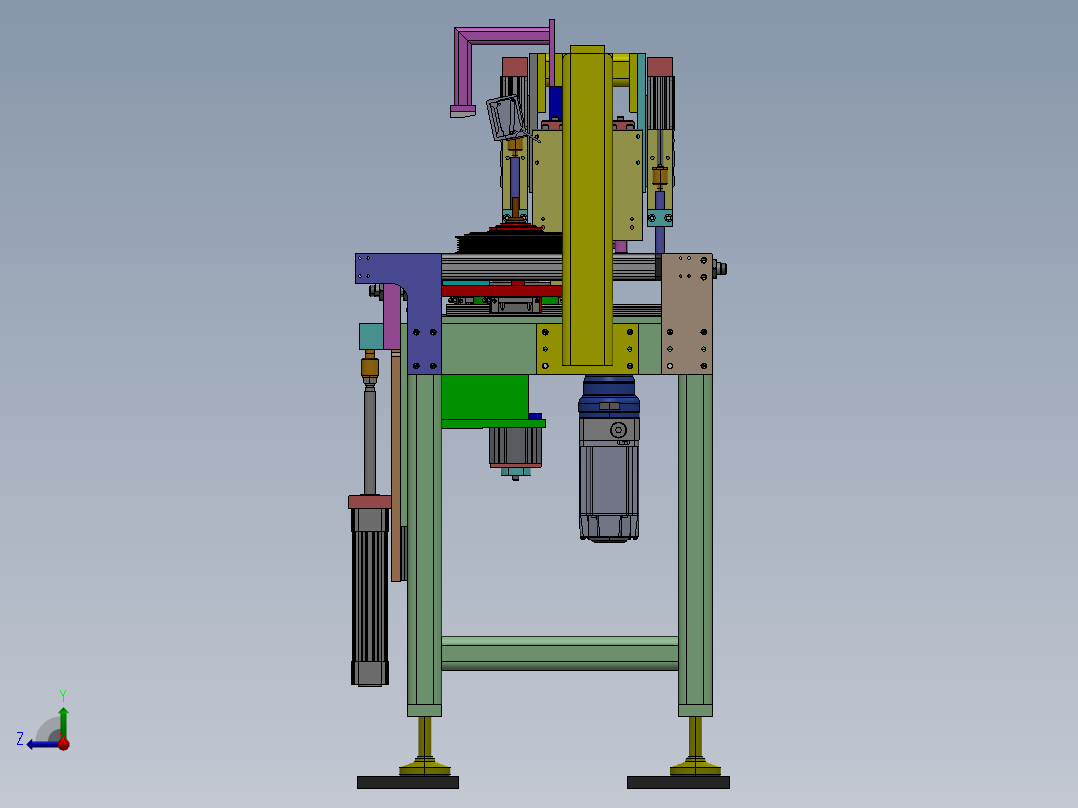1078x808 pixels.
Task: Select the tilted gray sensor housing near the top
Action: (x=505, y=118)
